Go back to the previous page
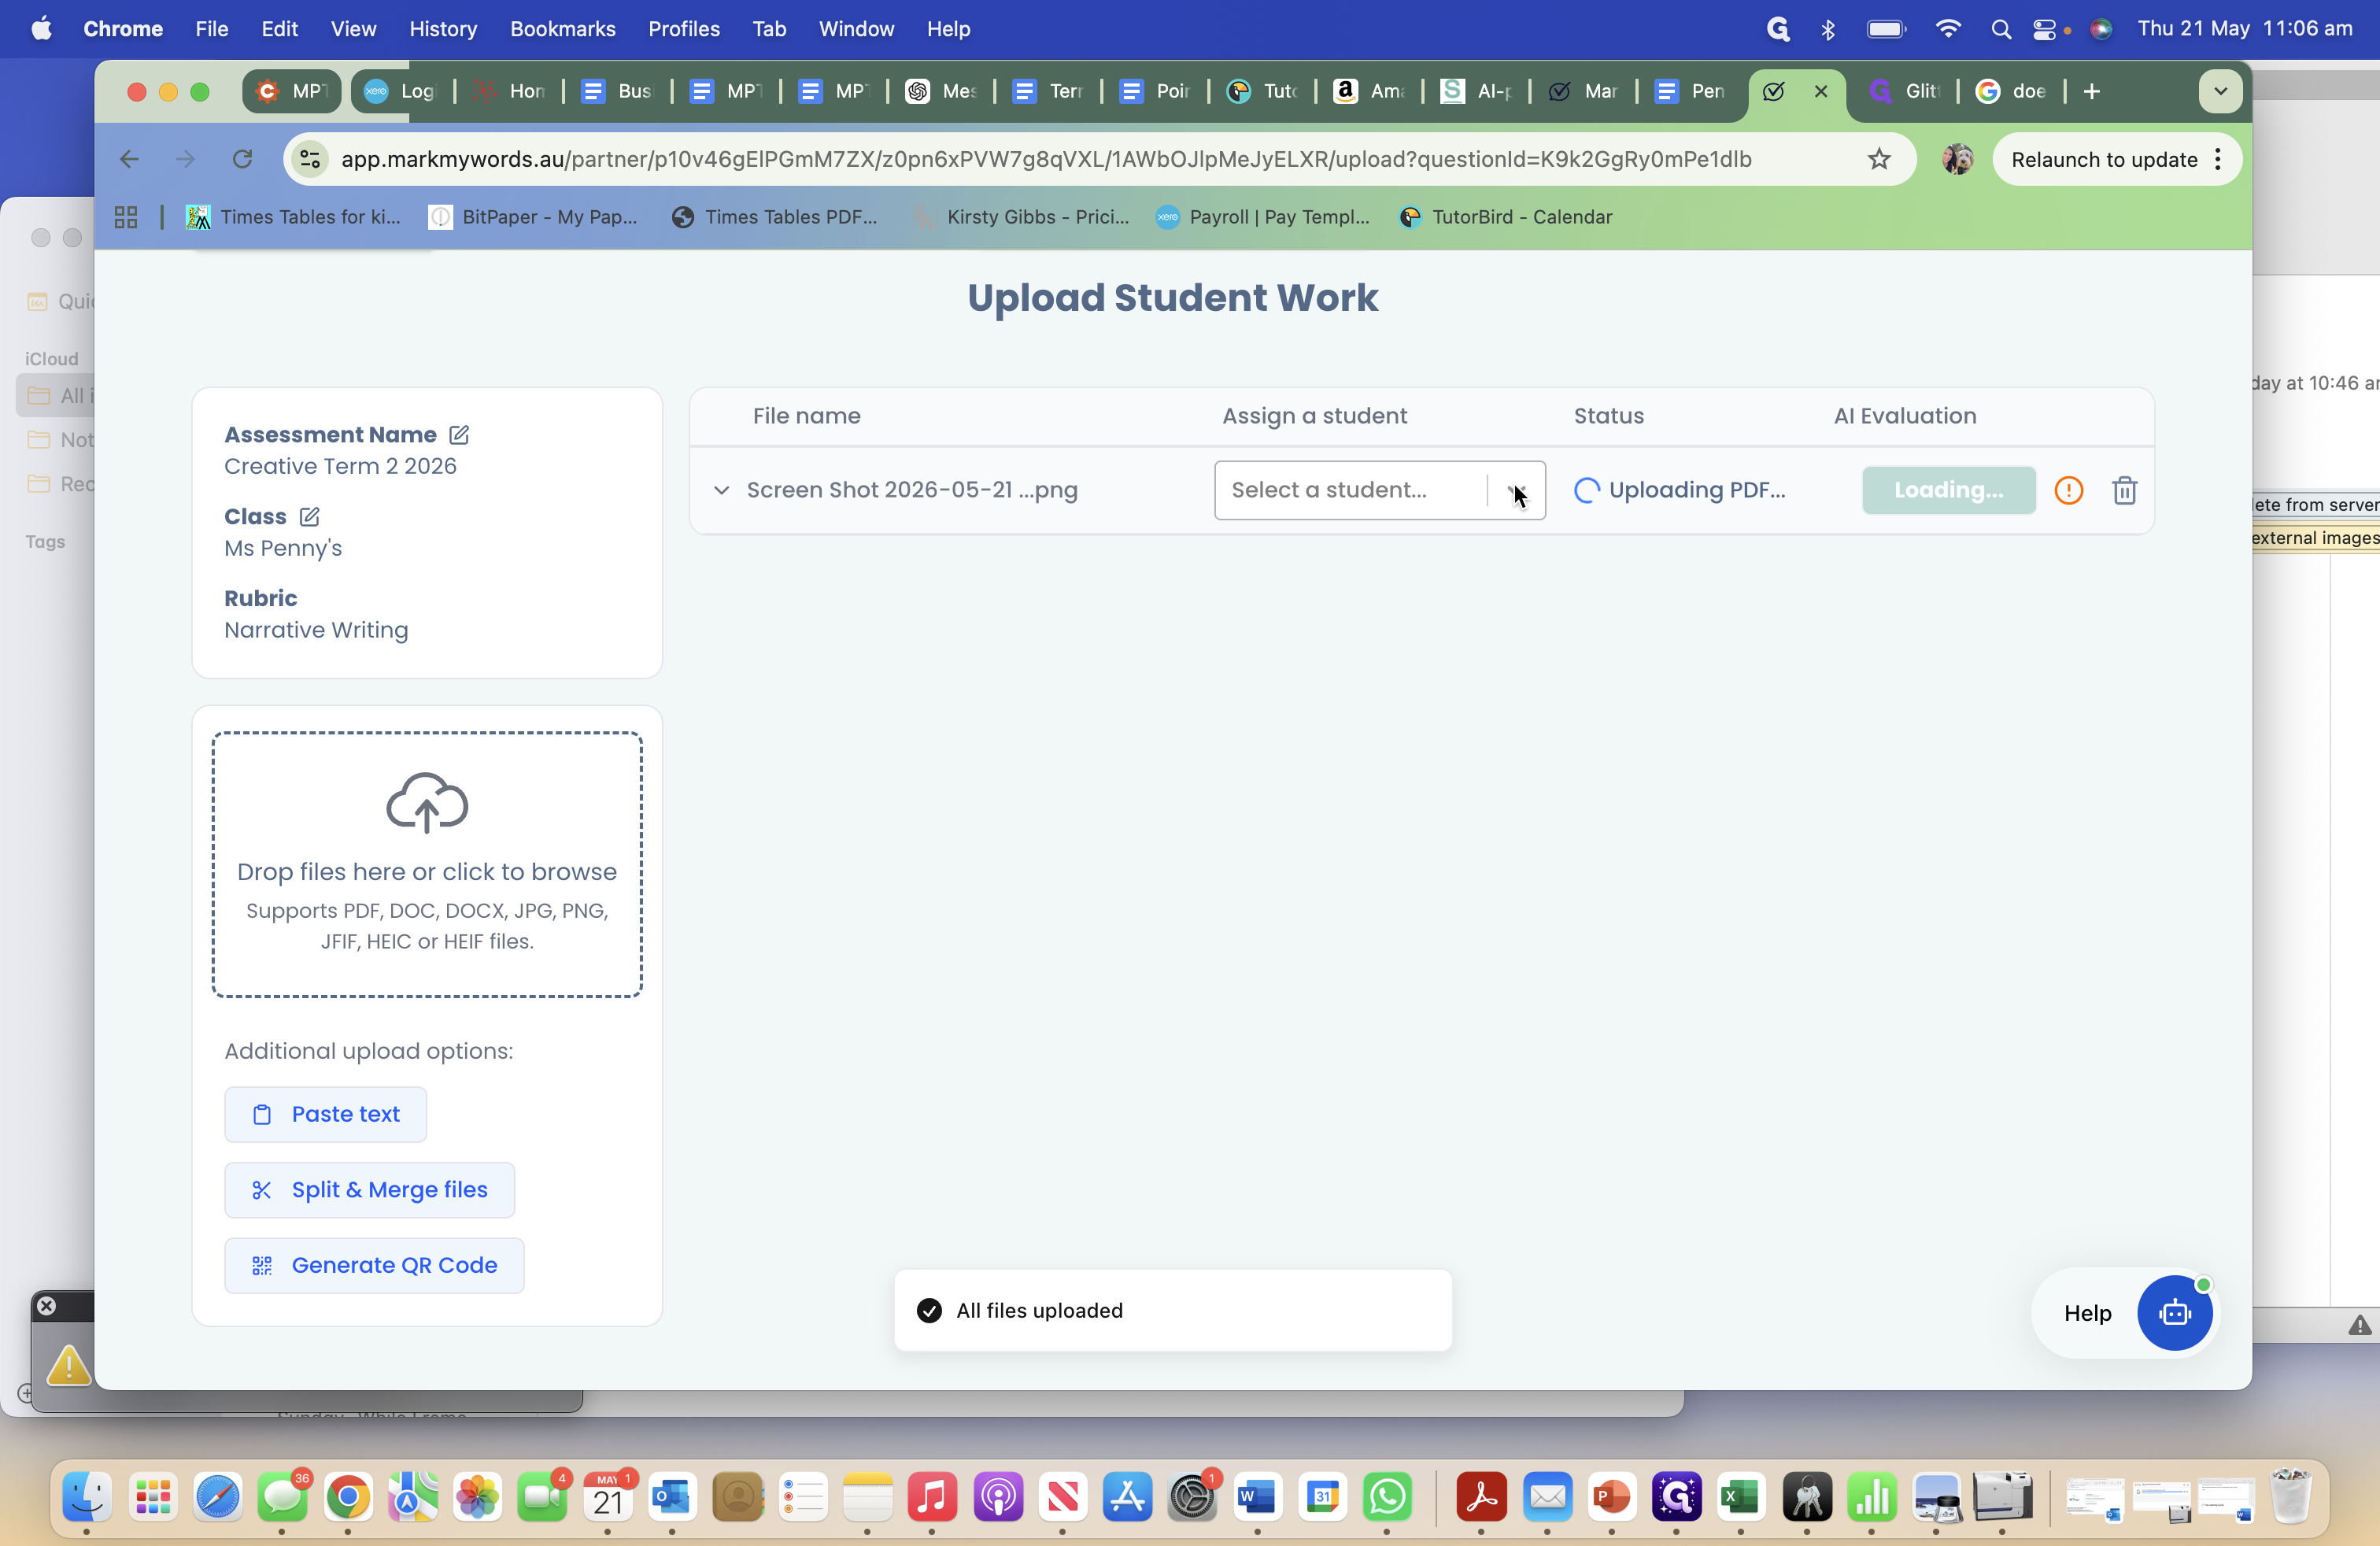Screen dimensions: 2380x1546 coord(129,159)
